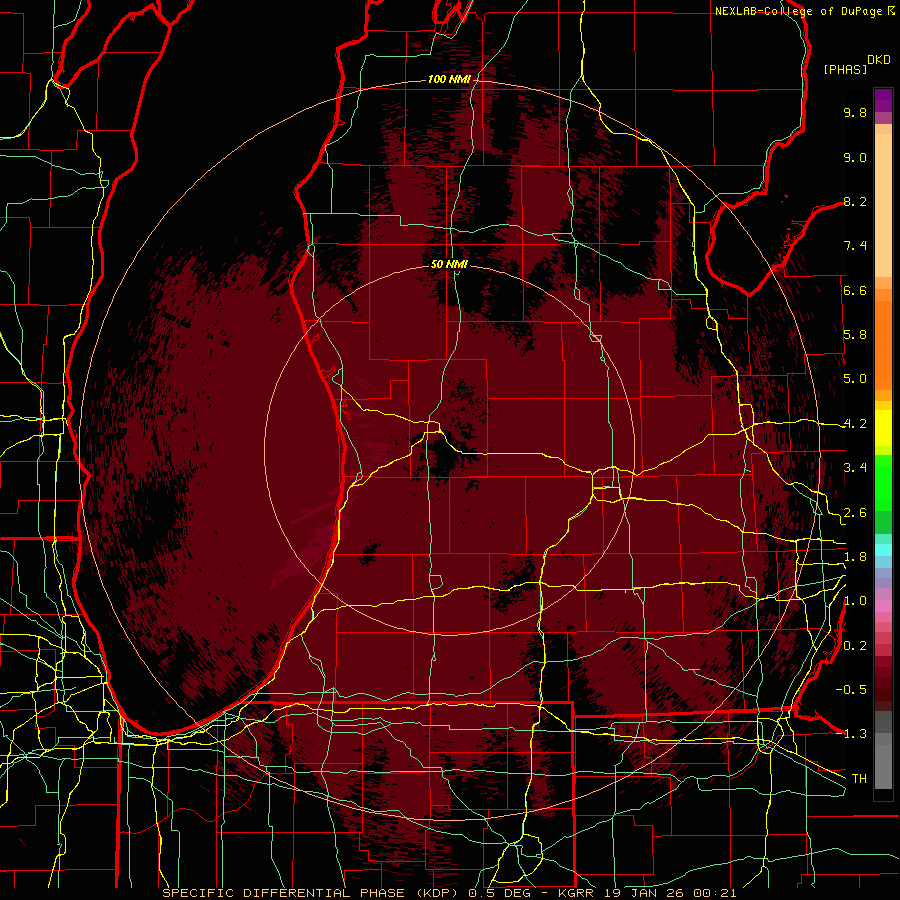Click the 5.0 scale value
This screenshot has height=900, width=900.
(855, 379)
